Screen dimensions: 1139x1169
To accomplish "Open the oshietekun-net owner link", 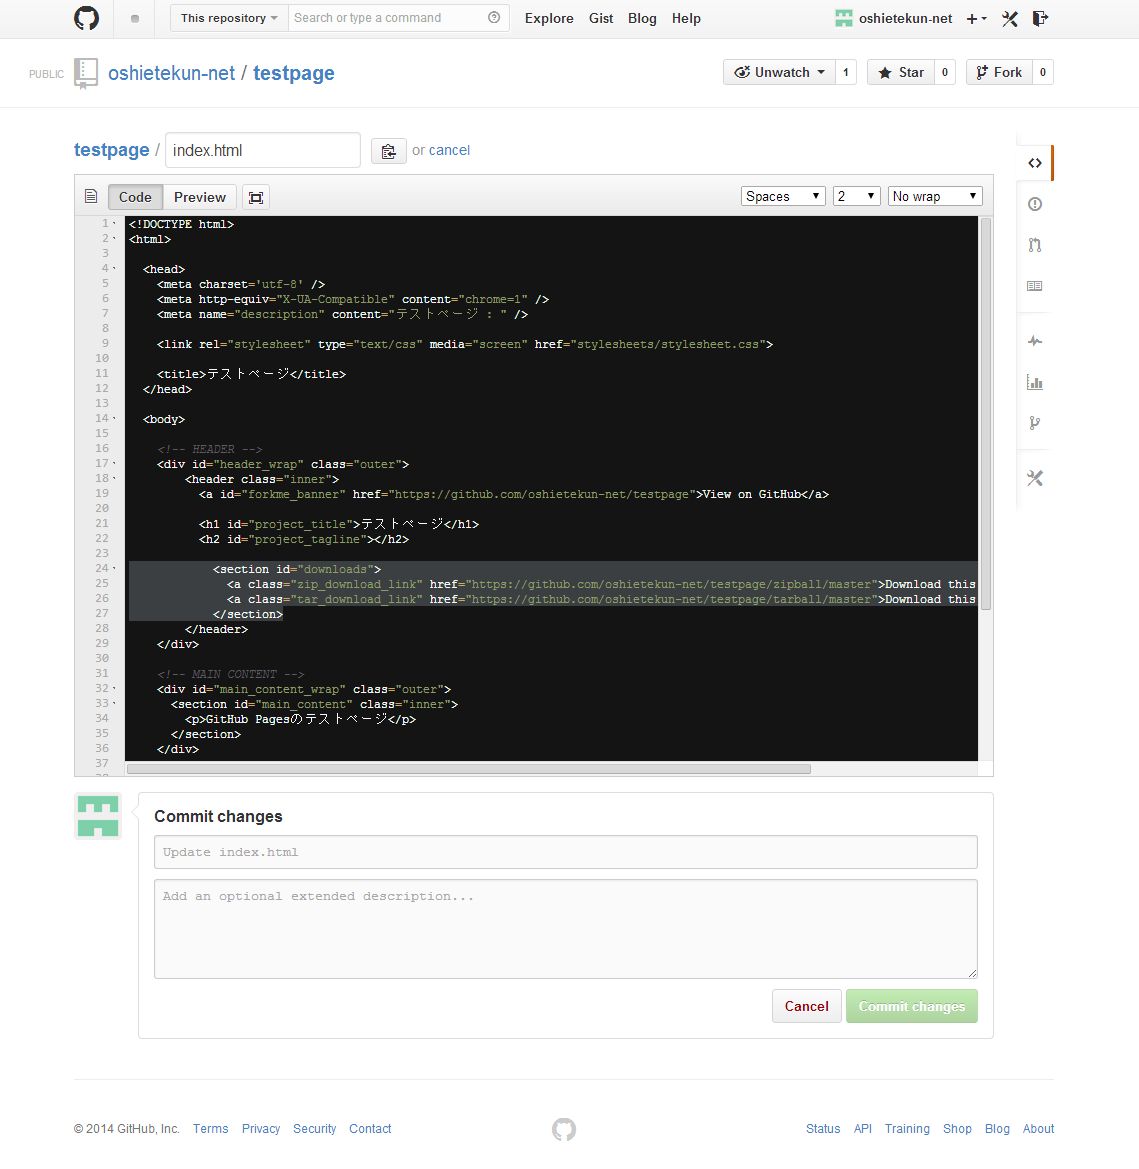I will coord(171,73).
